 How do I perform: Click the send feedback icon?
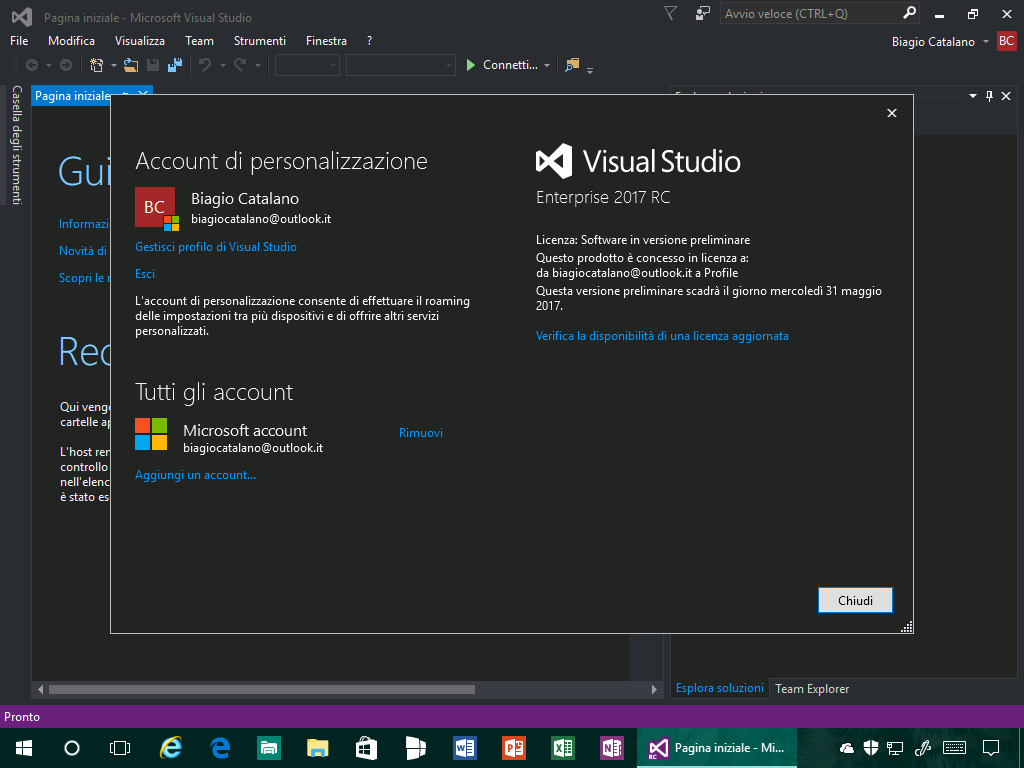702,13
